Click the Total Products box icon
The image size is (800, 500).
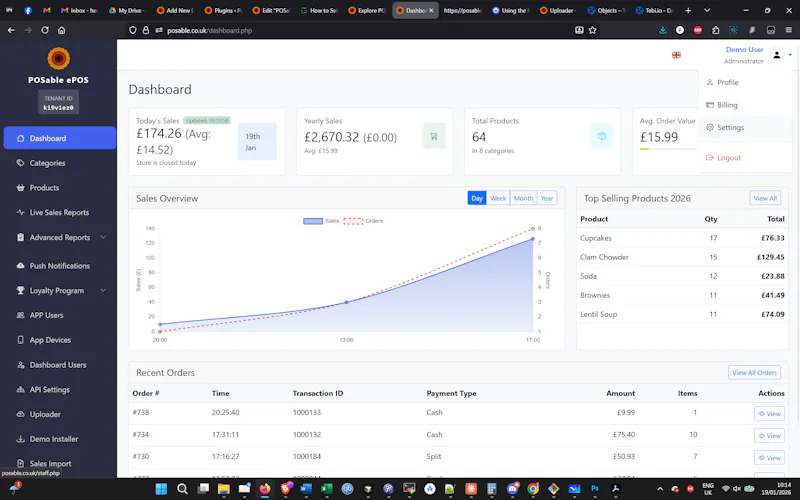point(602,136)
